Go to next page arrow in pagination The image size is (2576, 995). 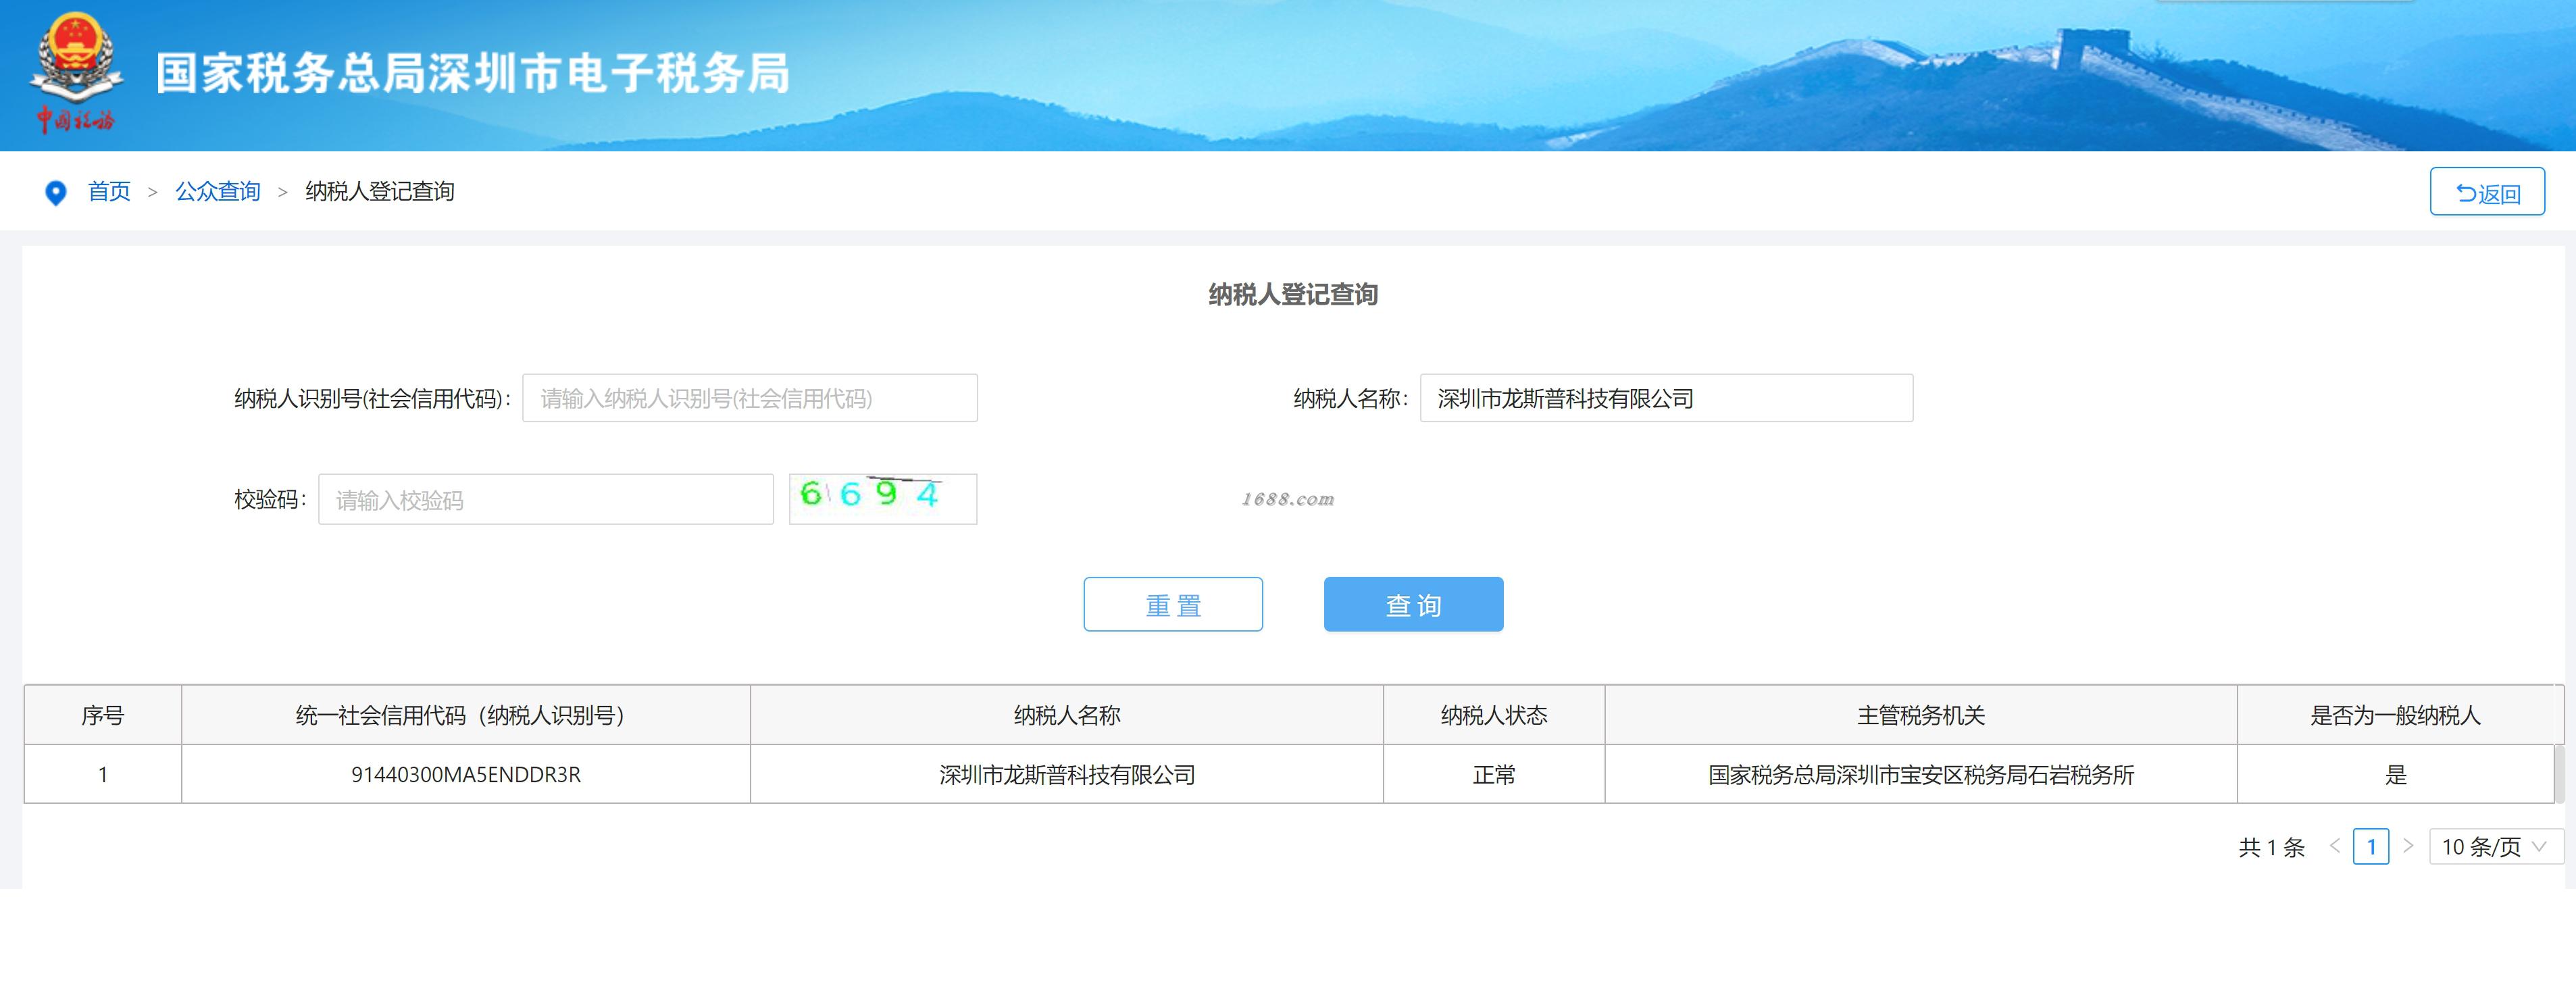click(x=2408, y=846)
